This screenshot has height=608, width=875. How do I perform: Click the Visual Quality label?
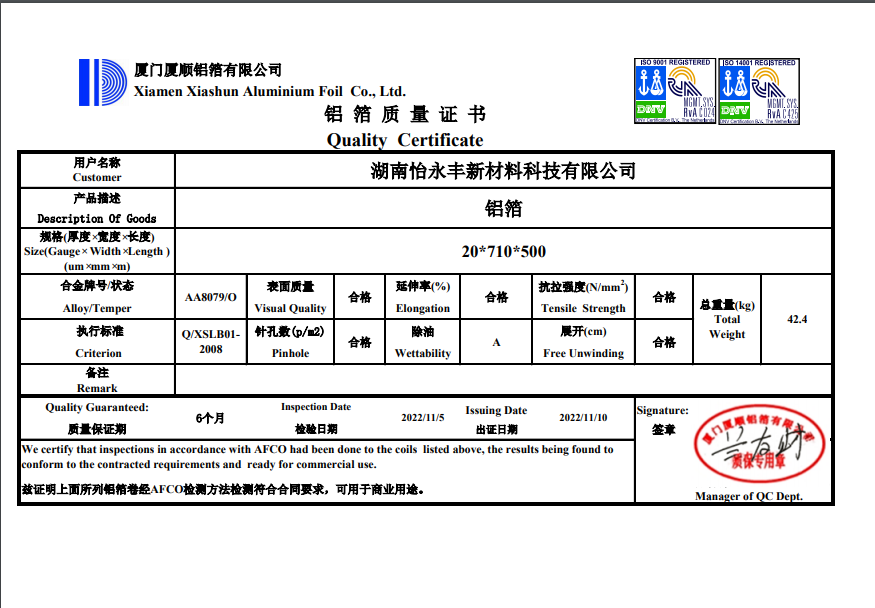click(x=290, y=308)
